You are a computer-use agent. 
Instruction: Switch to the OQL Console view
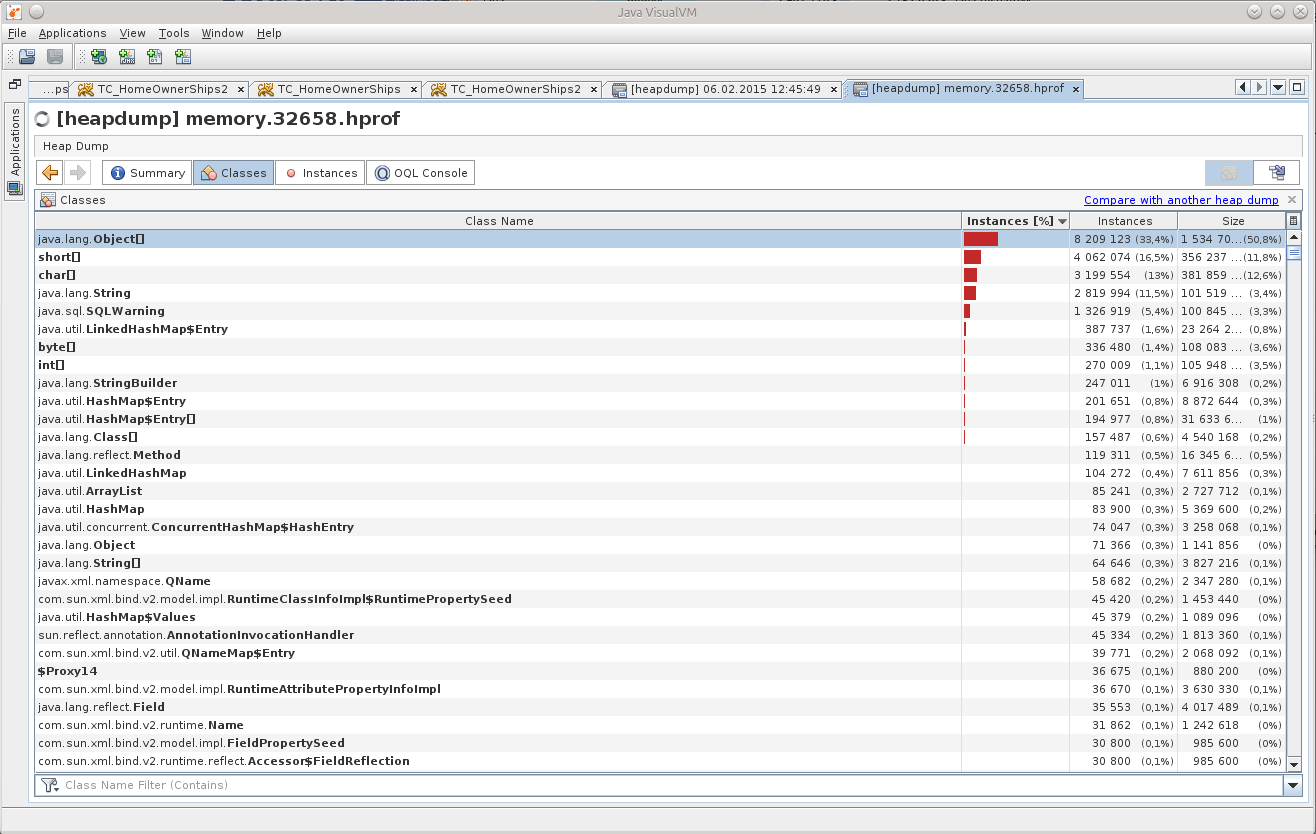[420, 173]
